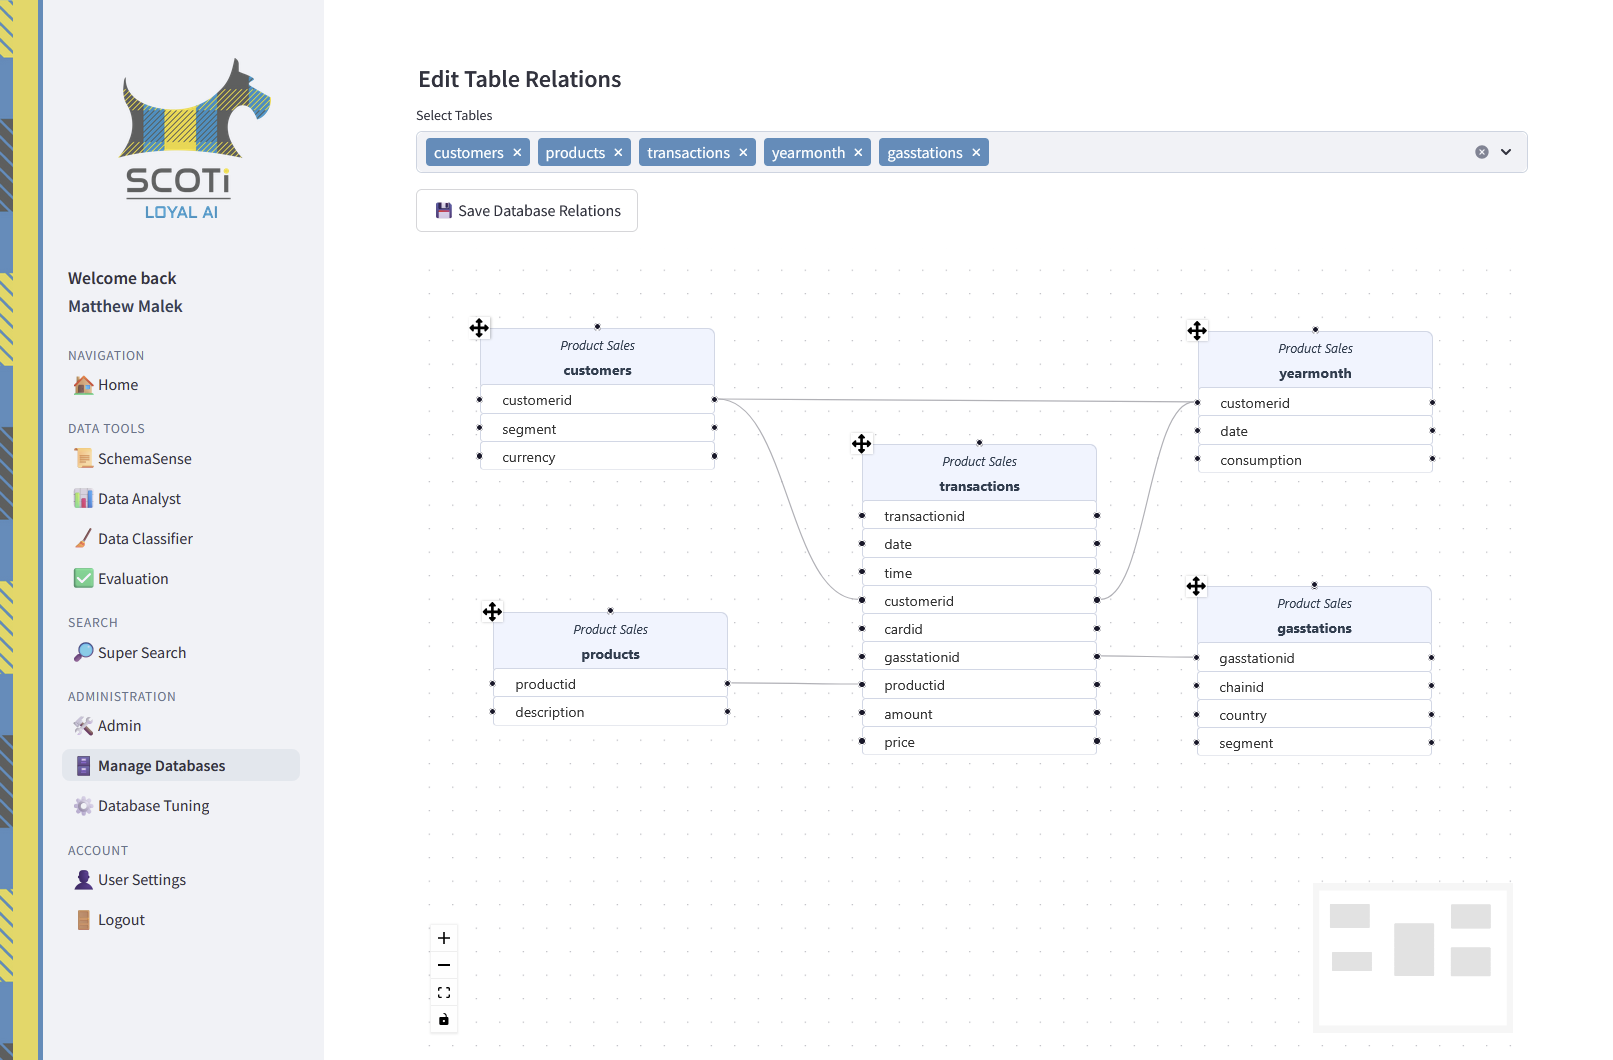This screenshot has width=1613, height=1060.
Task: Click the move handle of products table
Action: [x=492, y=612]
